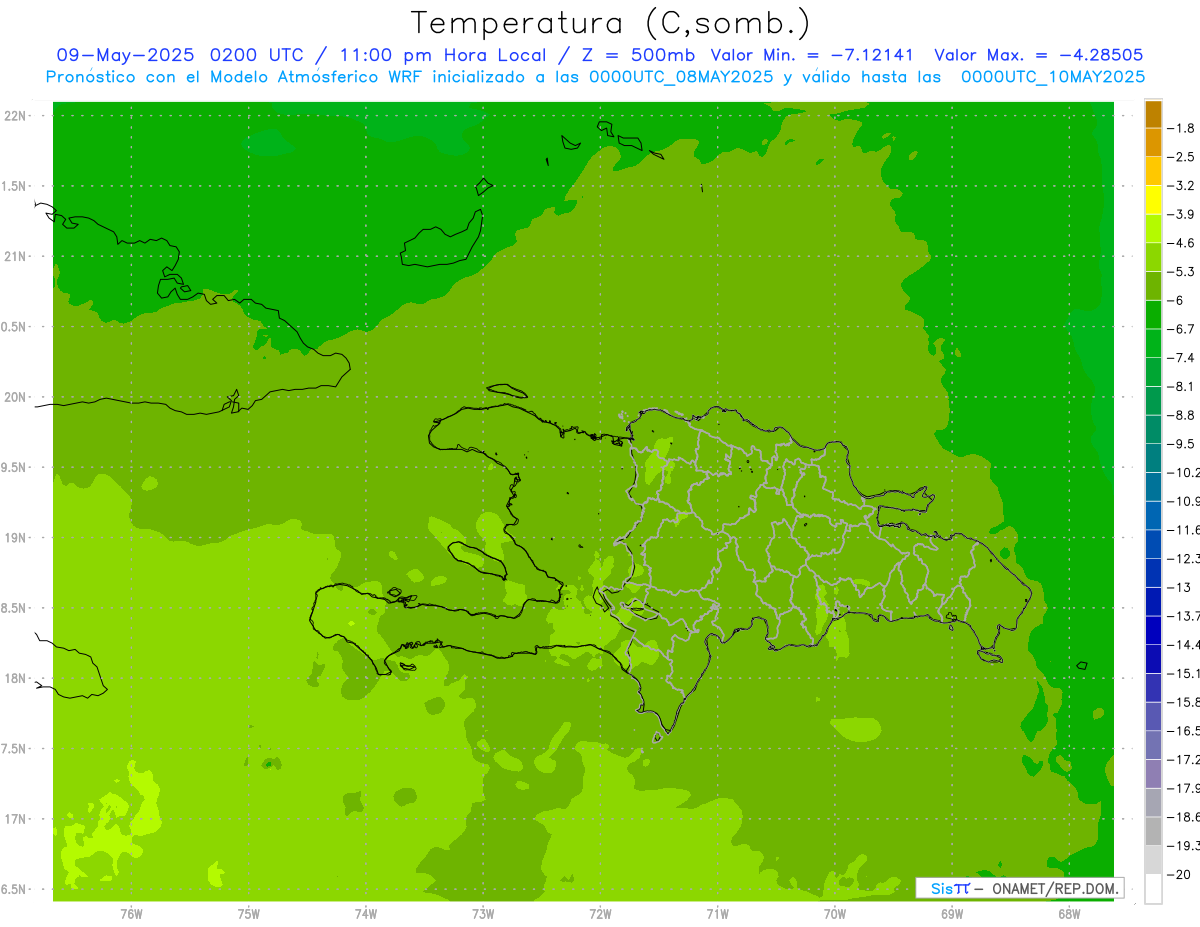1200x927 pixels.
Task: Click the "Temperatura (C,somb.)" map title
Action: (611, 23)
